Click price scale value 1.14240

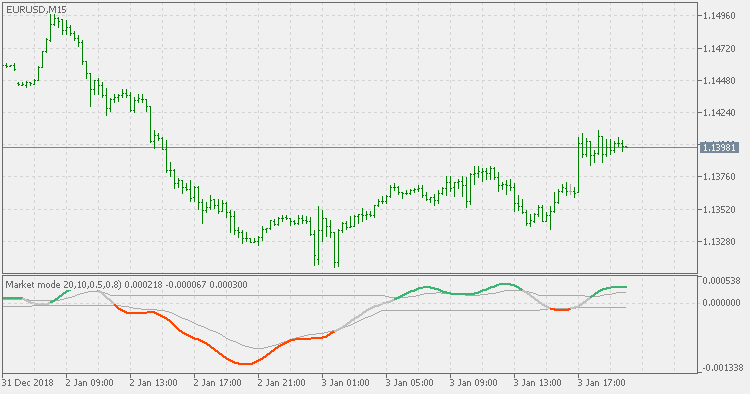point(719,113)
